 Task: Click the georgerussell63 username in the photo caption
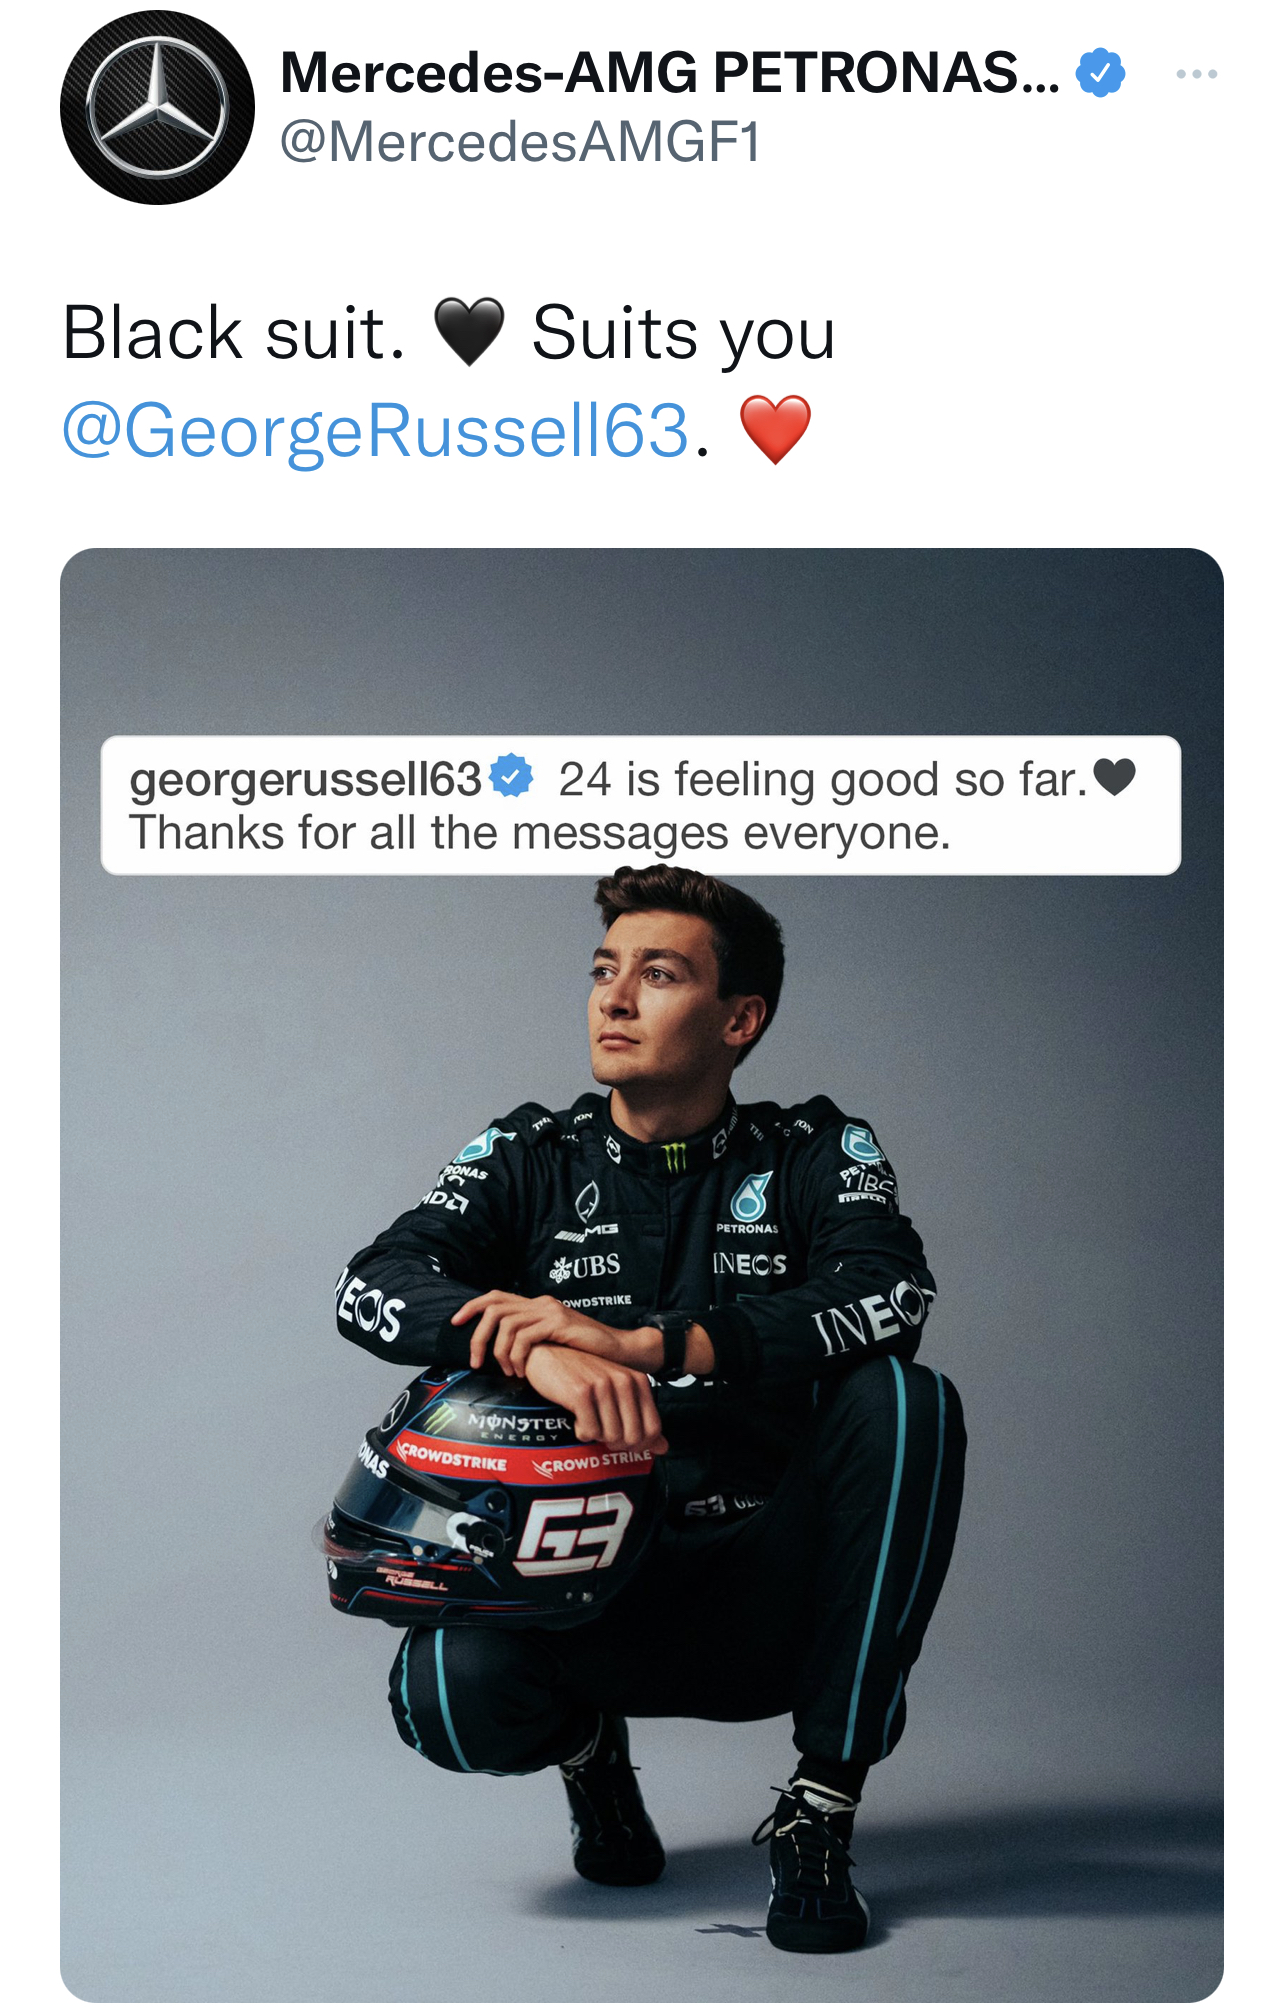click(x=305, y=779)
